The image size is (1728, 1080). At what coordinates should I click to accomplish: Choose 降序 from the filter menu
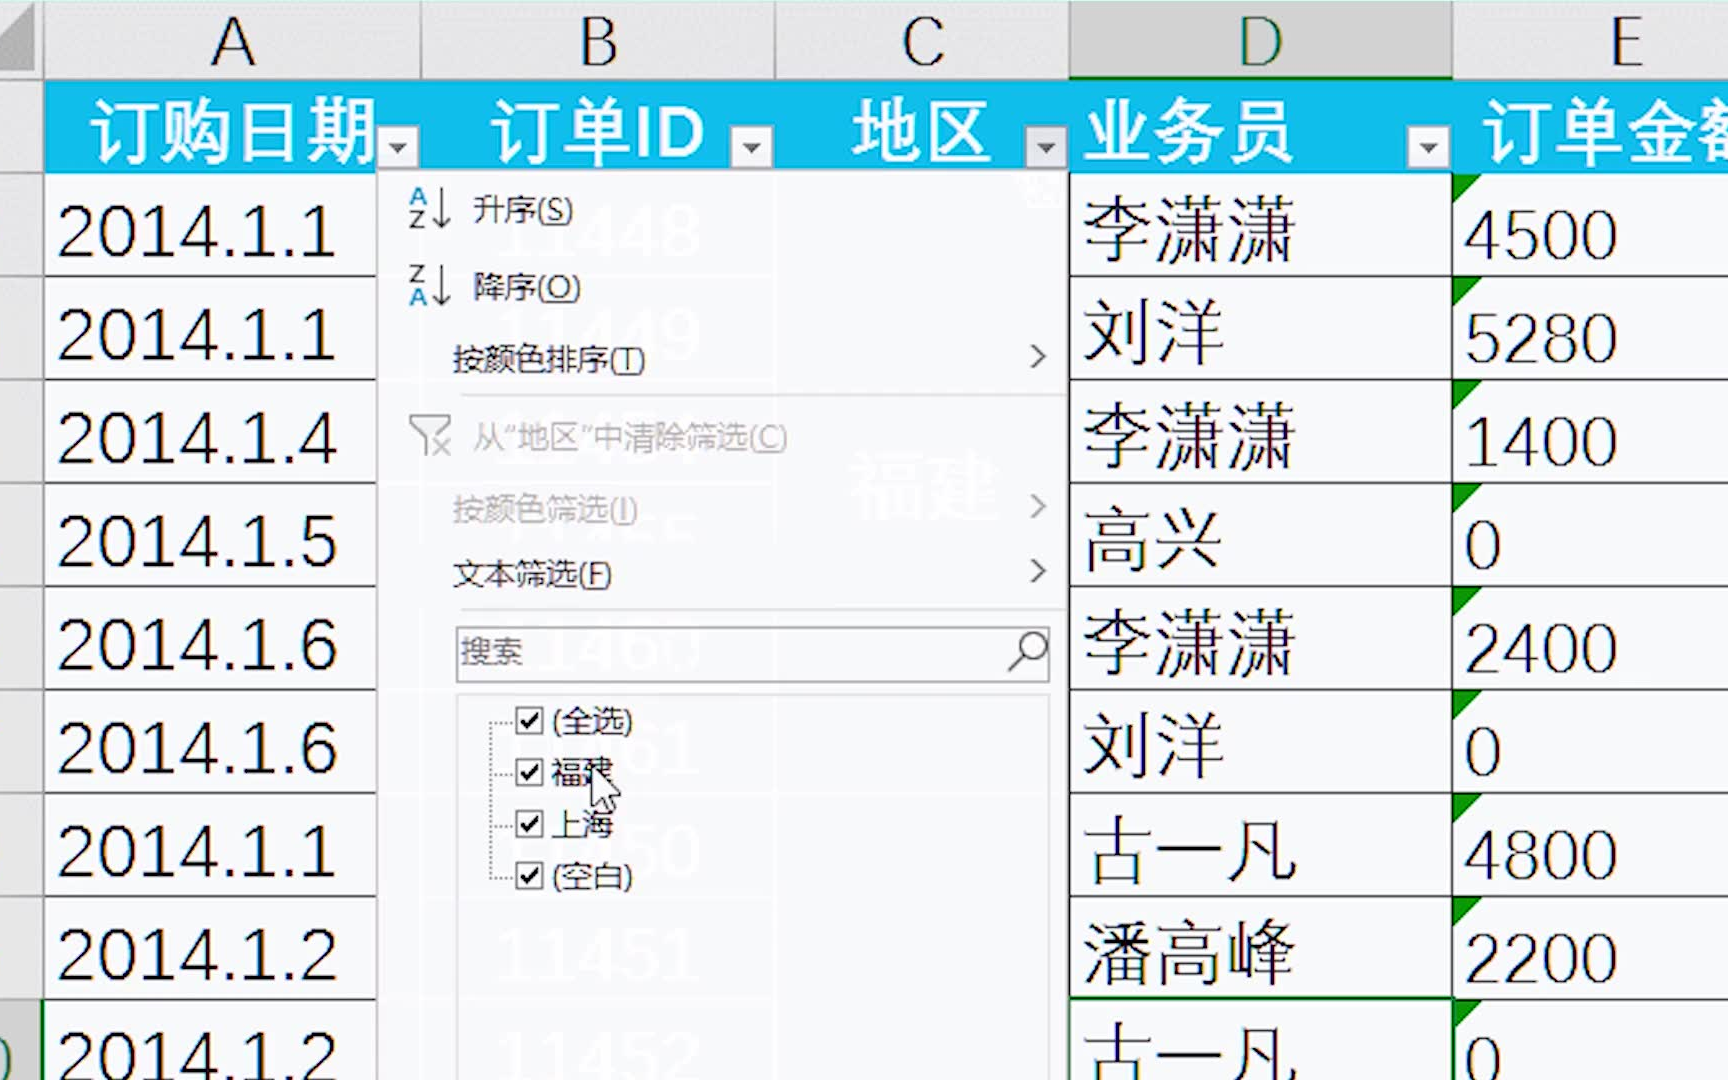525,286
